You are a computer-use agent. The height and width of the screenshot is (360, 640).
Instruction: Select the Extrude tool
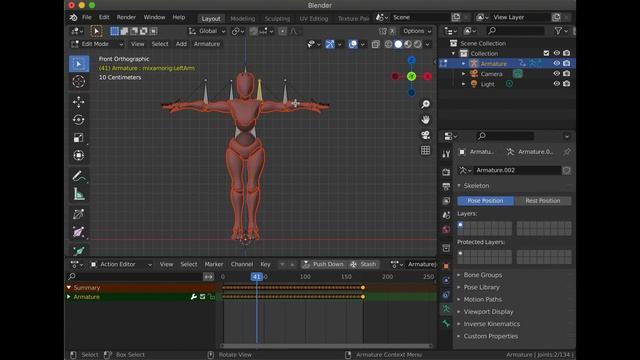pyautogui.click(x=79, y=250)
